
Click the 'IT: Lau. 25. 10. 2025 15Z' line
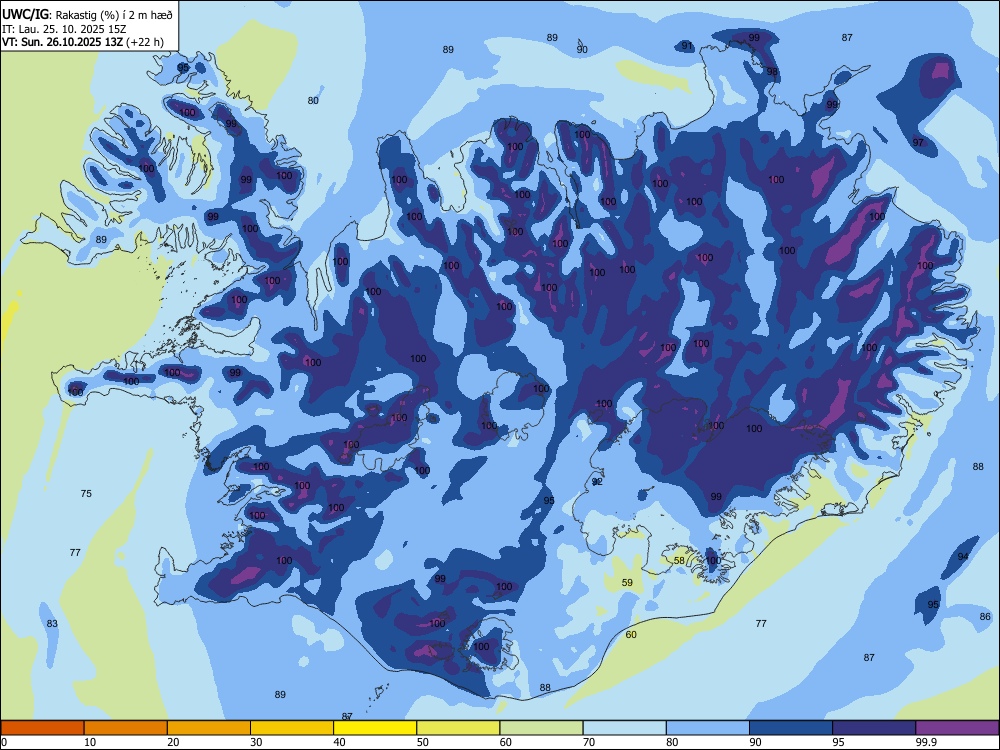[x=64, y=29]
